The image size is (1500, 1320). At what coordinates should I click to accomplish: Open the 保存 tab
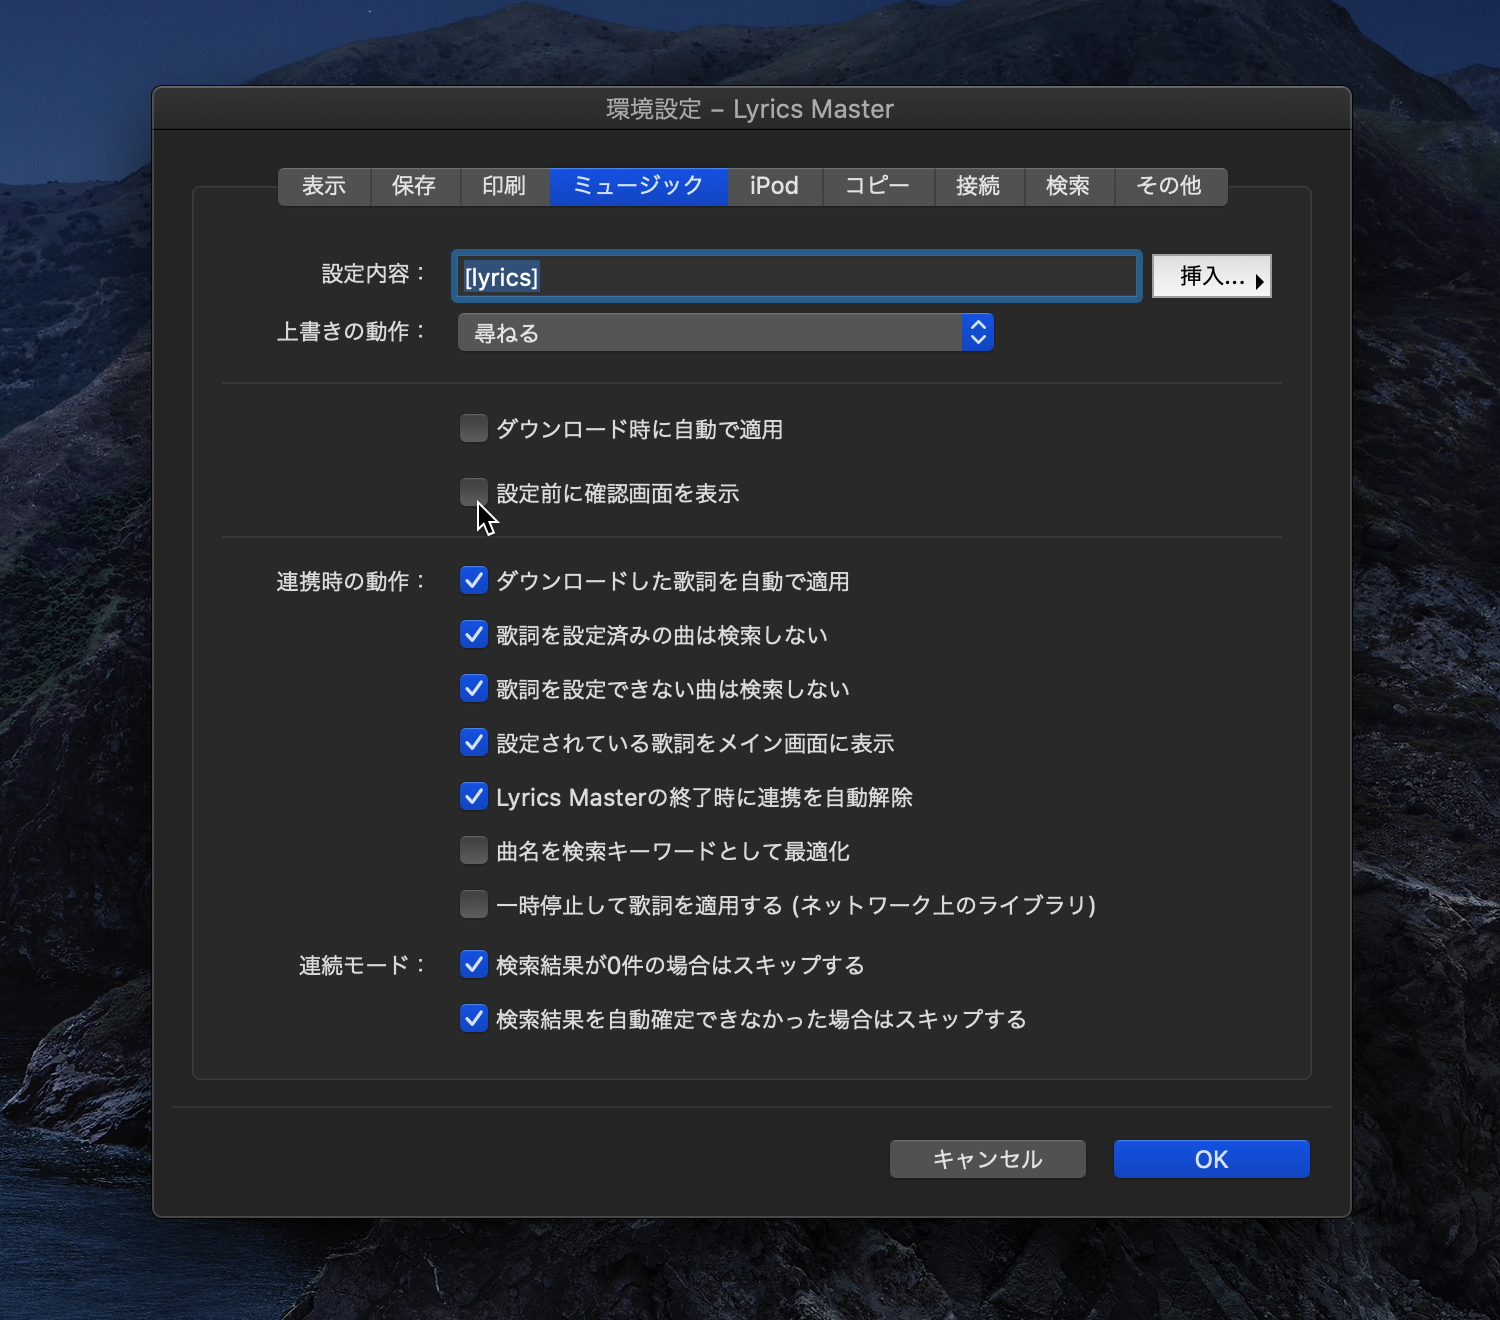point(414,186)
